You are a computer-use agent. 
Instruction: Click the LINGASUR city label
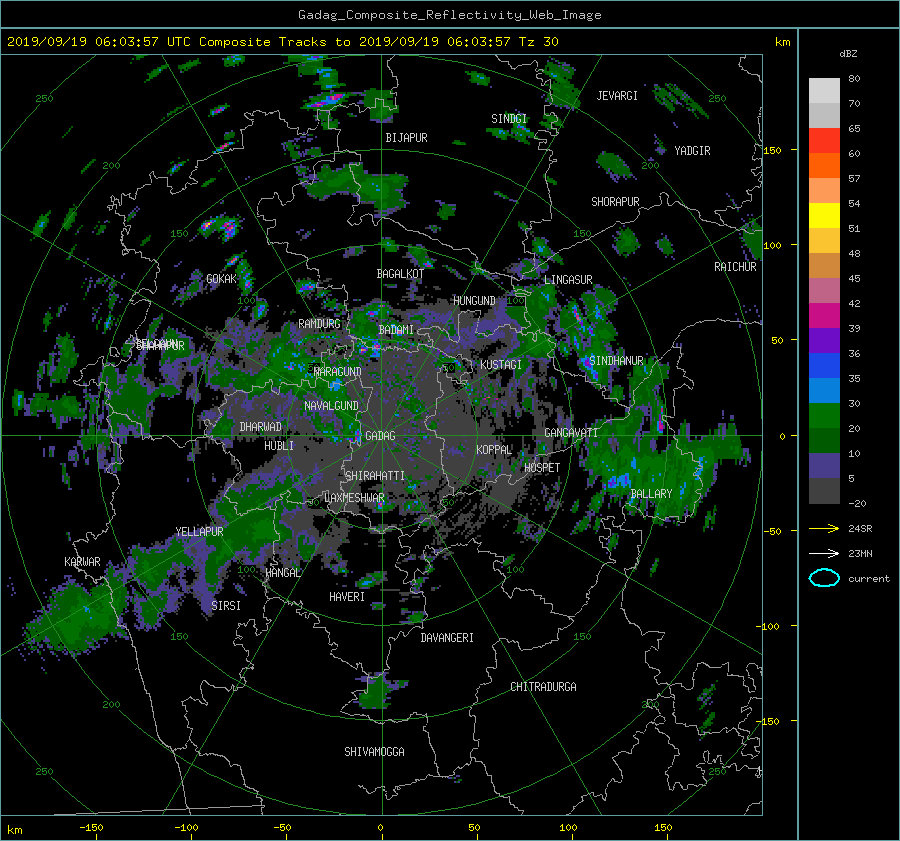pos(568,280)
